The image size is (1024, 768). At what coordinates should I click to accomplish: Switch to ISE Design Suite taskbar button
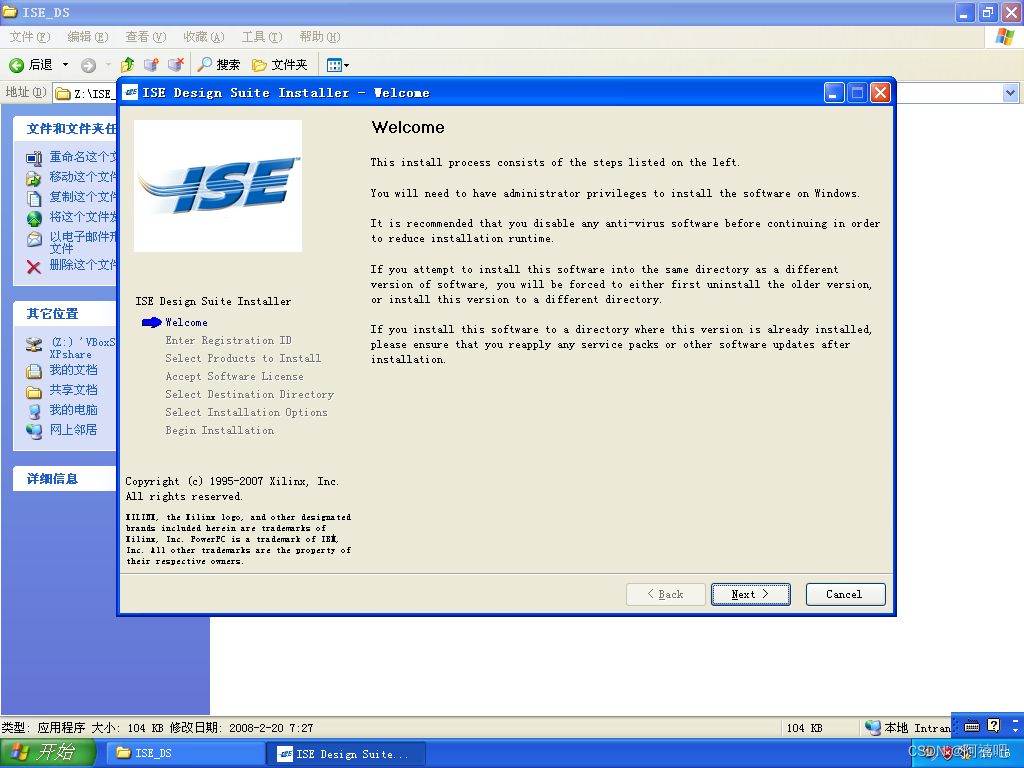tap(347, 754)
